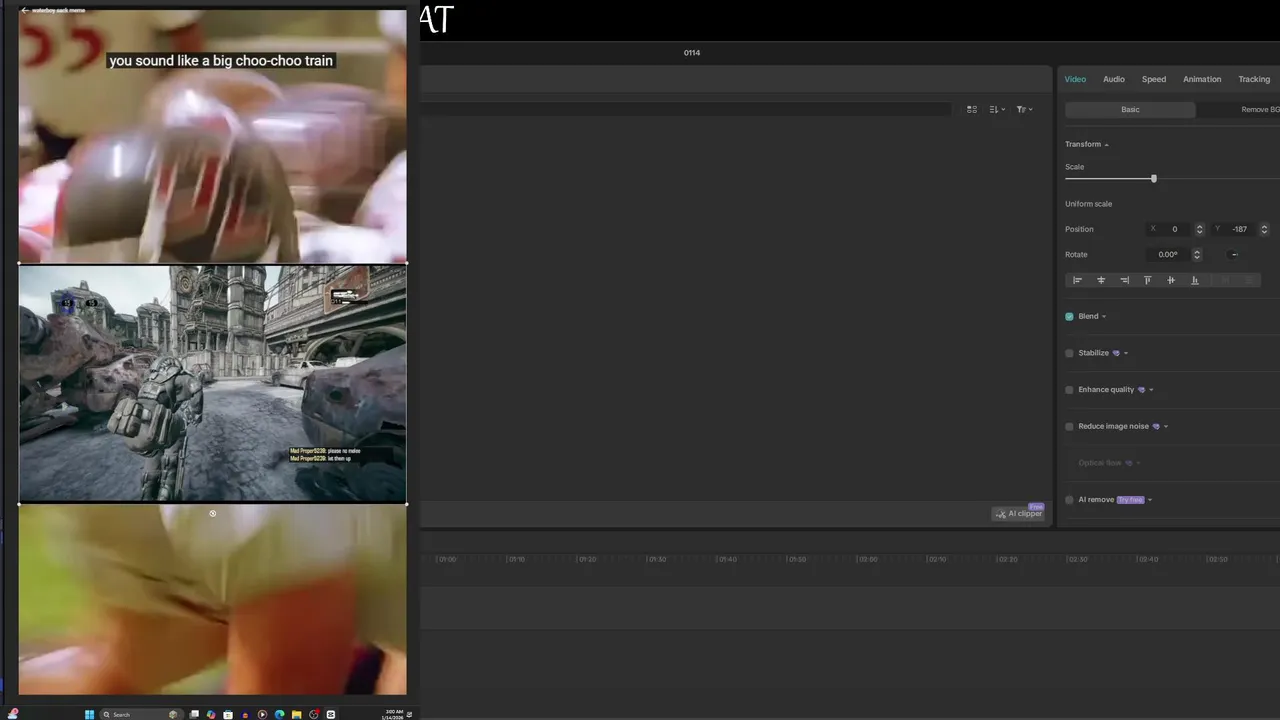The height and width of the screenshot is (720, 1280).
Task: Open the media player taskbar icon
Action: pyautogui.click(x=262, y=714)
